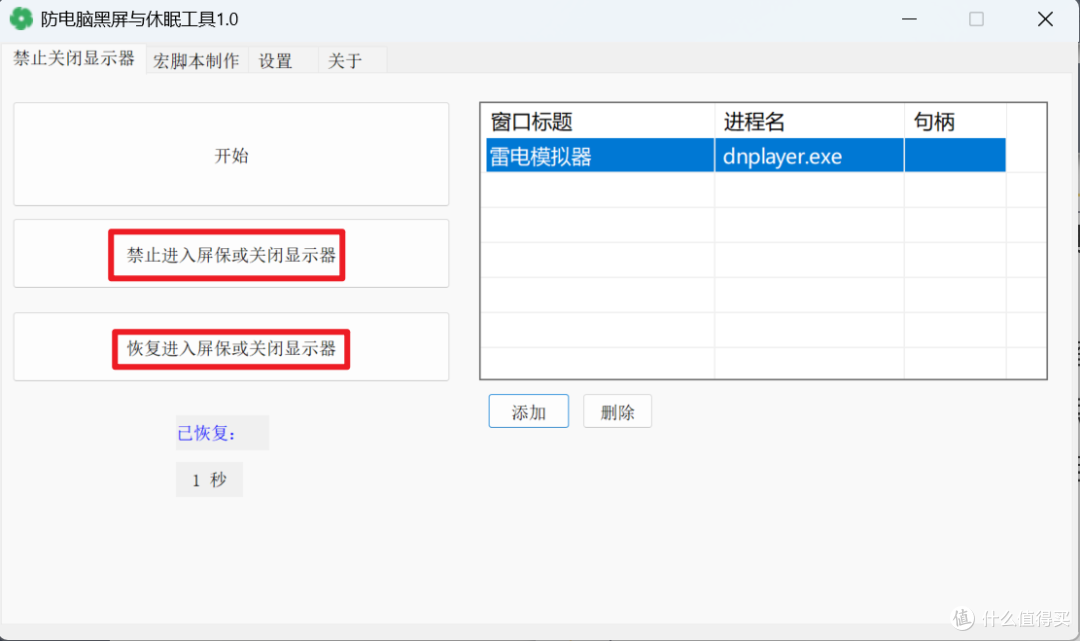Open the 宏脚本制作 tab
Image resolution: width=1080 pixels, height=641 pixels.
click(x=196, y=61)
